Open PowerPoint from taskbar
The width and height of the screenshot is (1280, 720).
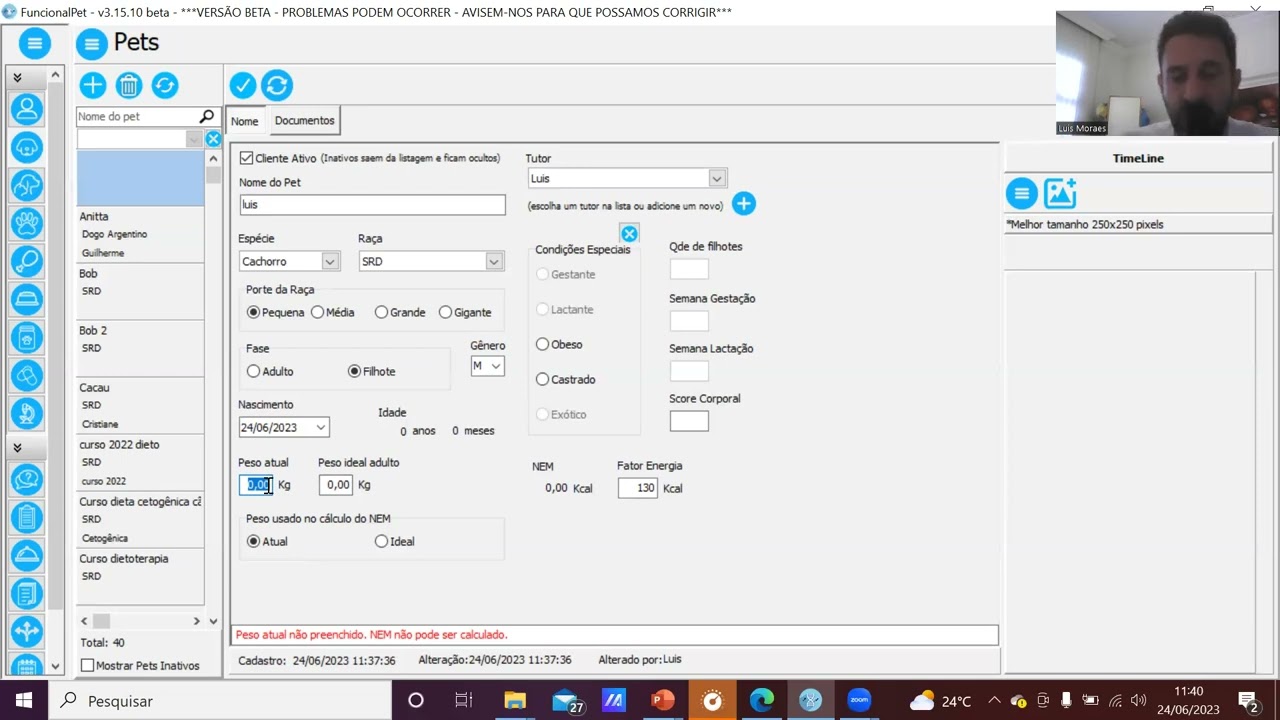click(x=663, y=700)
